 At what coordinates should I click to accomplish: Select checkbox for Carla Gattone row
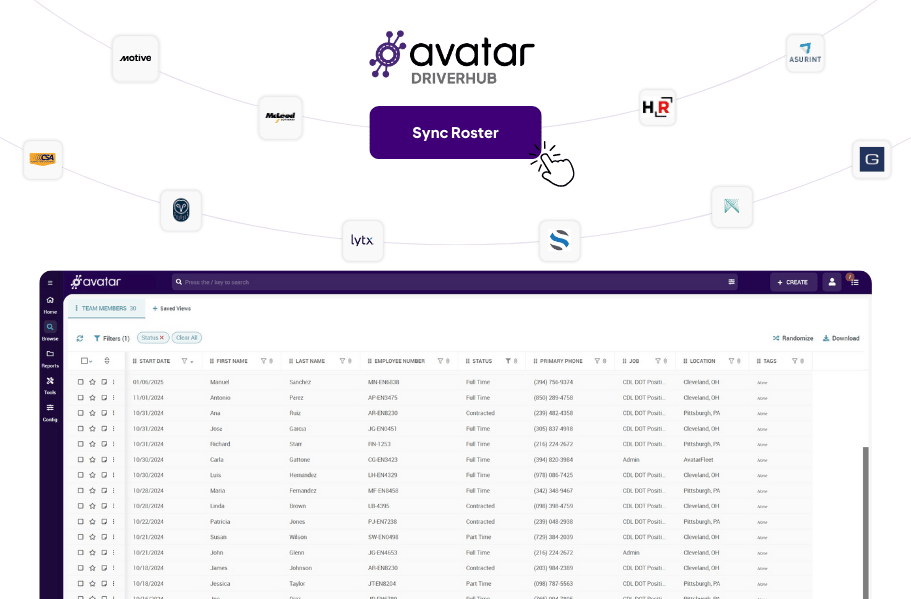click(81, 460)
